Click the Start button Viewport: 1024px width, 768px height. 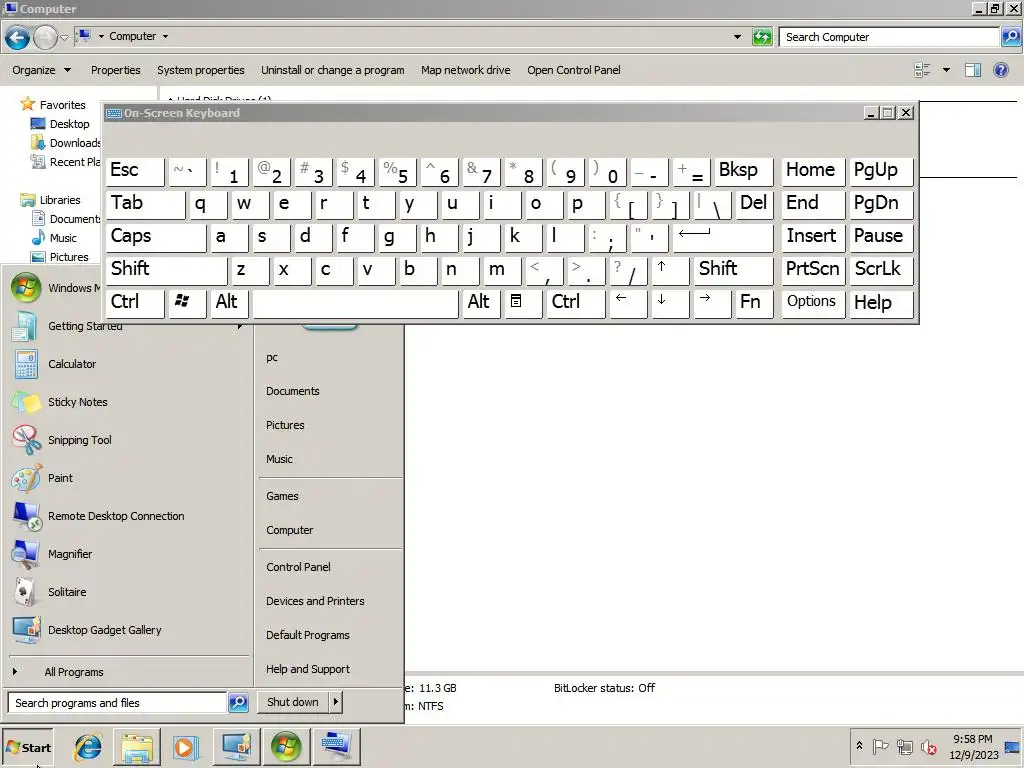[x=27, y=747]
